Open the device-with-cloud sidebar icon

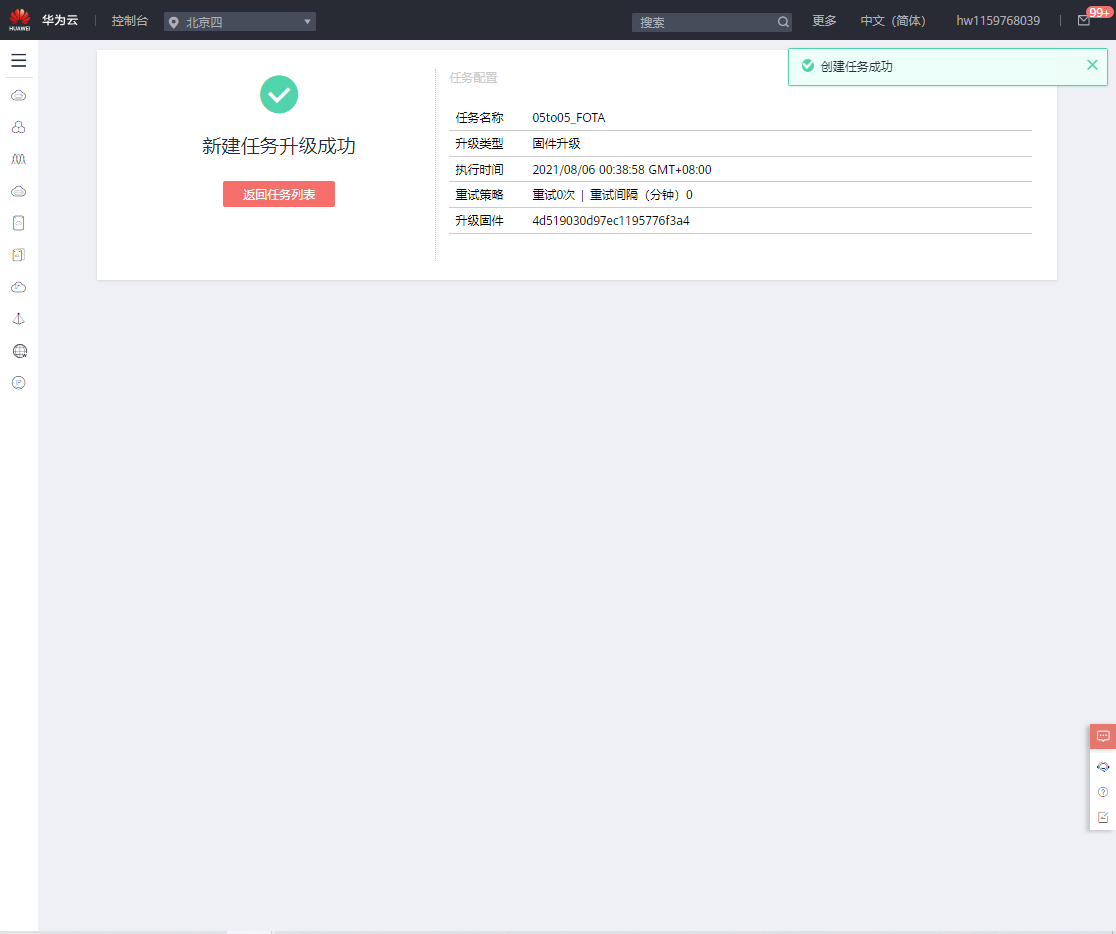coord(19,223)
